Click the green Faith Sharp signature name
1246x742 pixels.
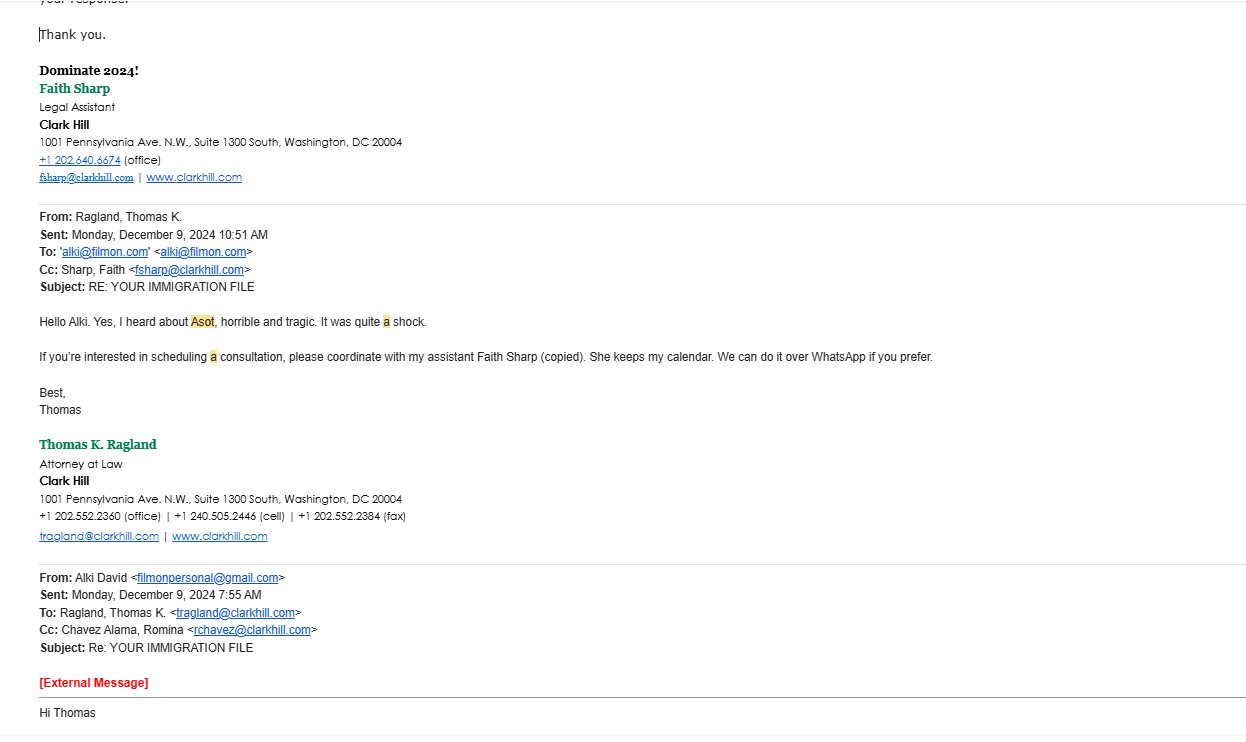pyautogui.click(x=75, y=89)
